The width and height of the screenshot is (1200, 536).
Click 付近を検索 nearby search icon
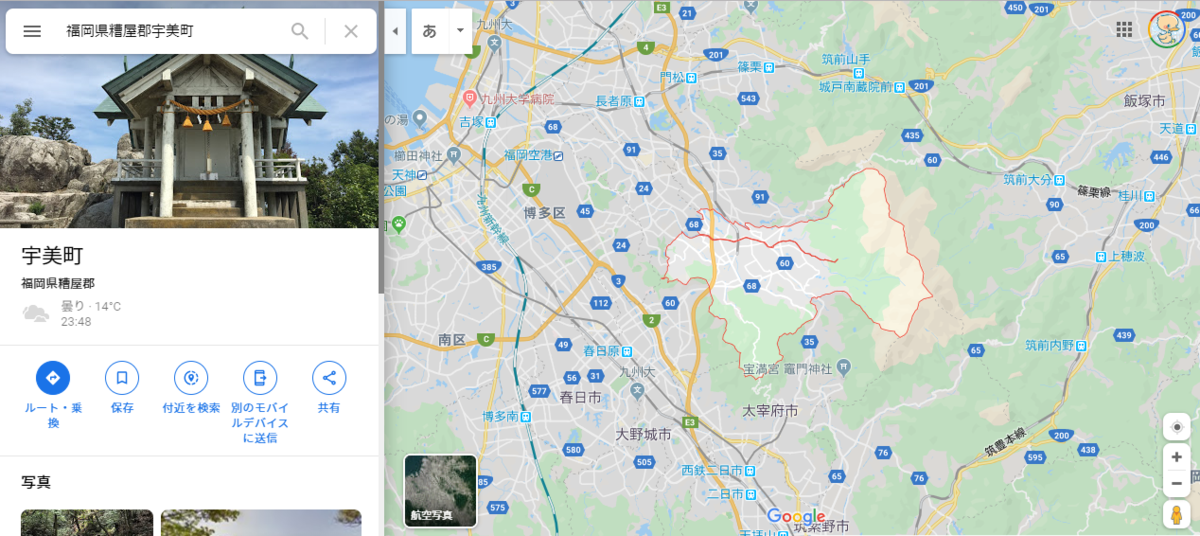pos(191,378)
